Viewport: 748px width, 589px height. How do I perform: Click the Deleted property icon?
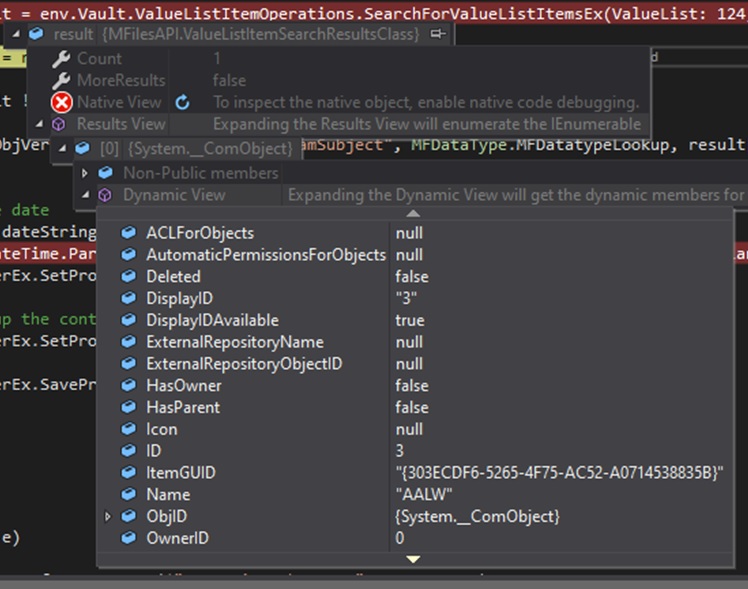click(x=128, y=276)
